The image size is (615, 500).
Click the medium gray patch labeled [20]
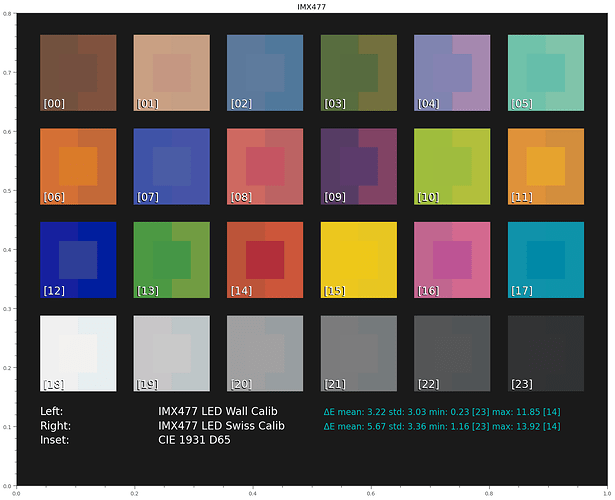pos(265,353)
